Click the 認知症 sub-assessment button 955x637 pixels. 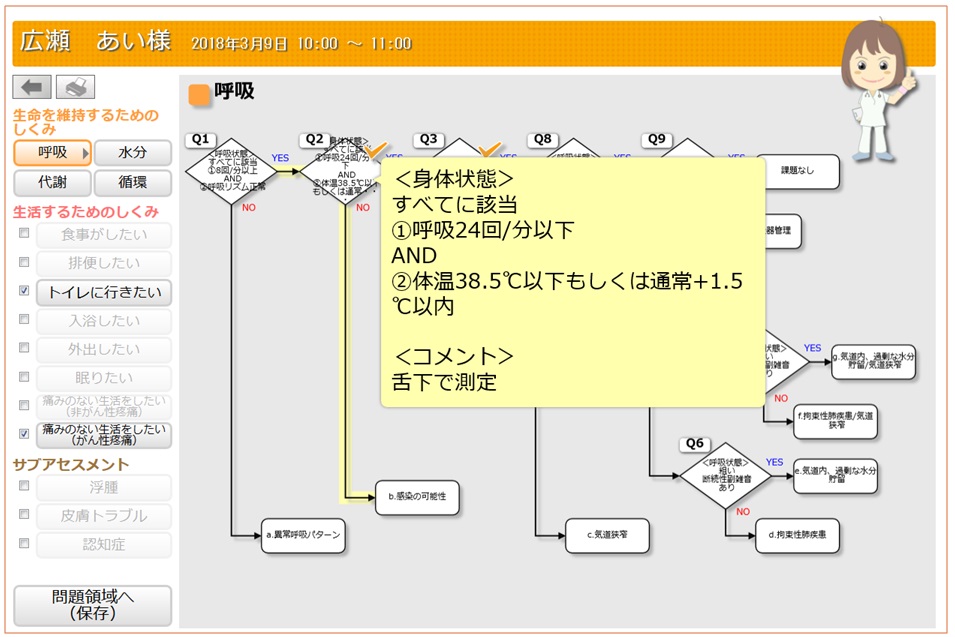click(x=104, y=545)
